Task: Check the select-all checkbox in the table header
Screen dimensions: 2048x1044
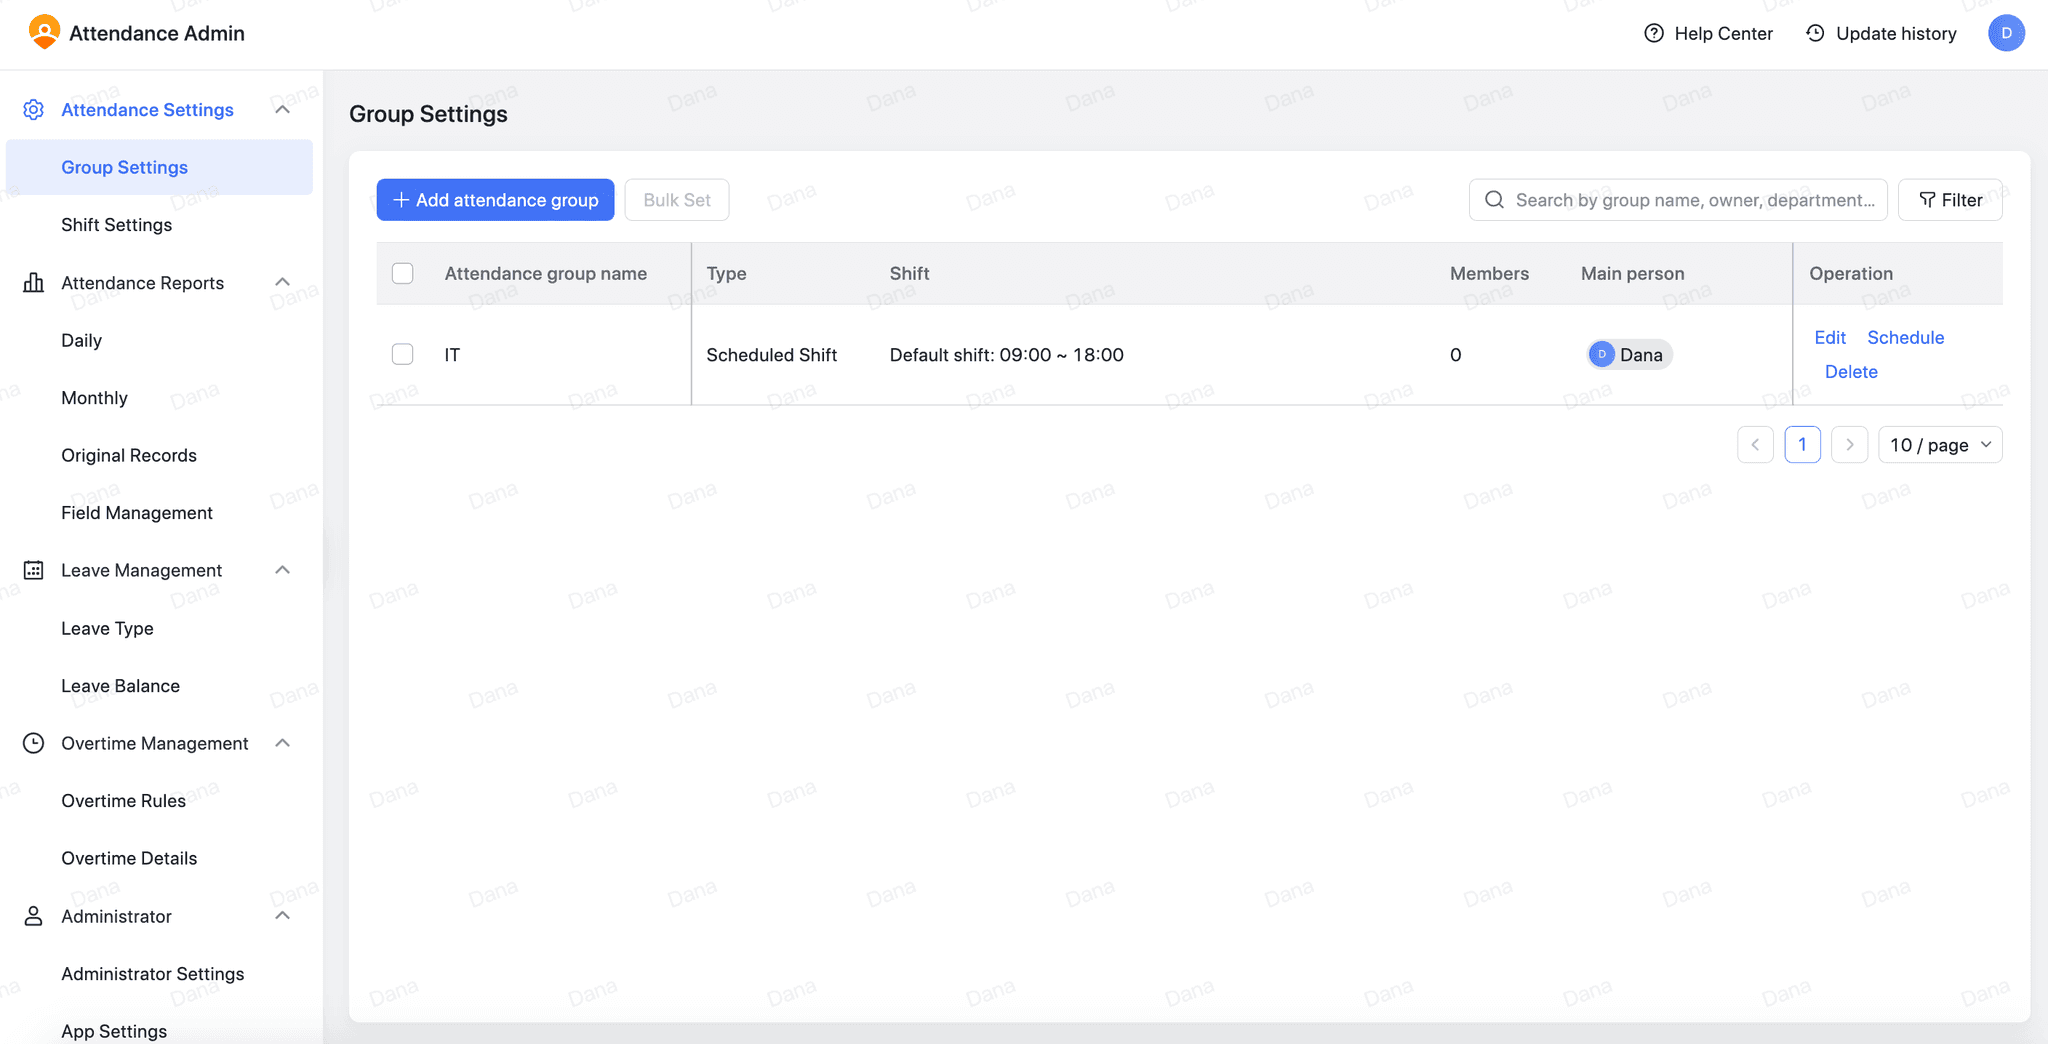Action: click(x=403, y=272)
